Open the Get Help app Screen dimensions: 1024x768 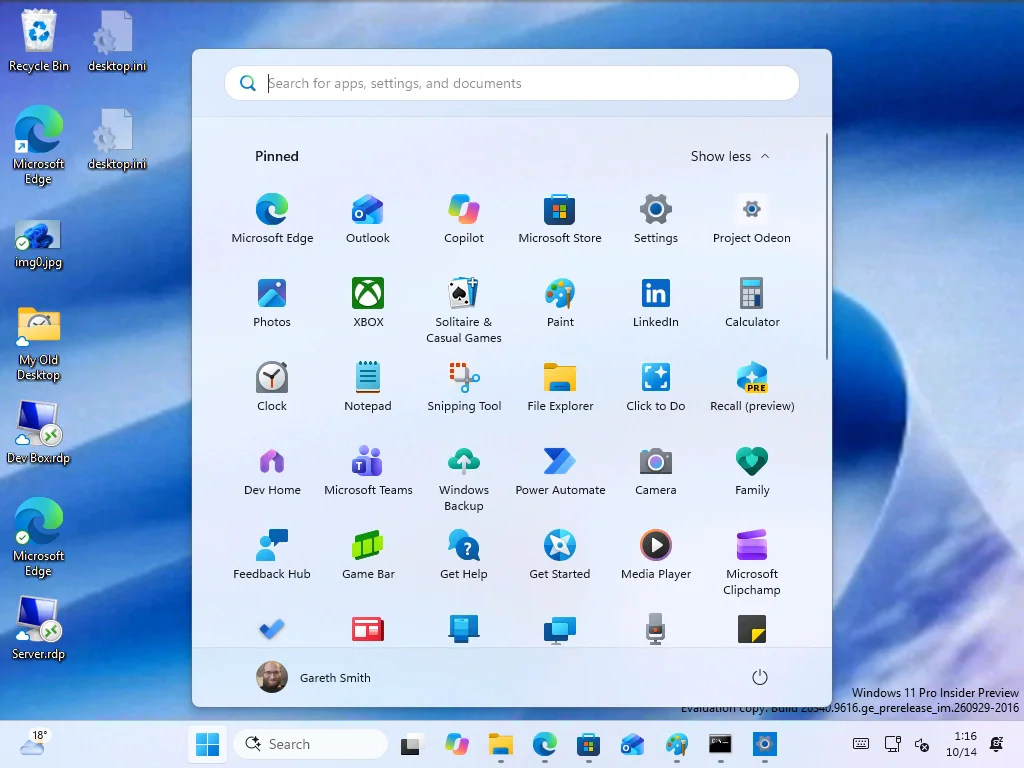[x=464, y=555]
